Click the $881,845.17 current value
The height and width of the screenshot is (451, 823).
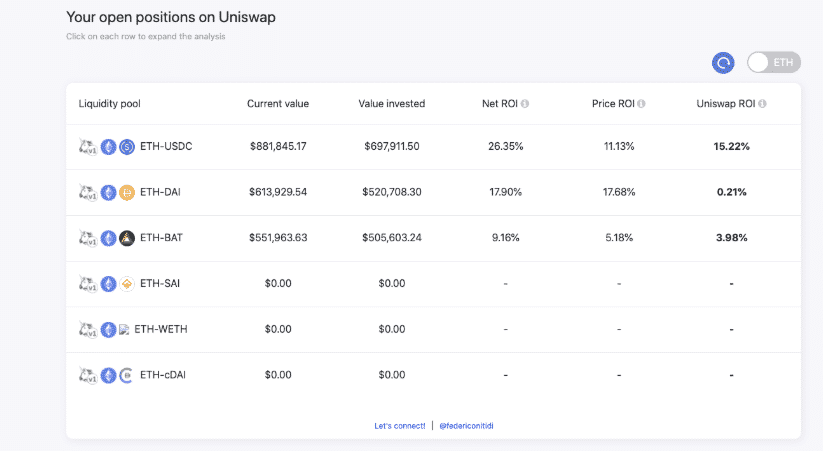[278, 146]
